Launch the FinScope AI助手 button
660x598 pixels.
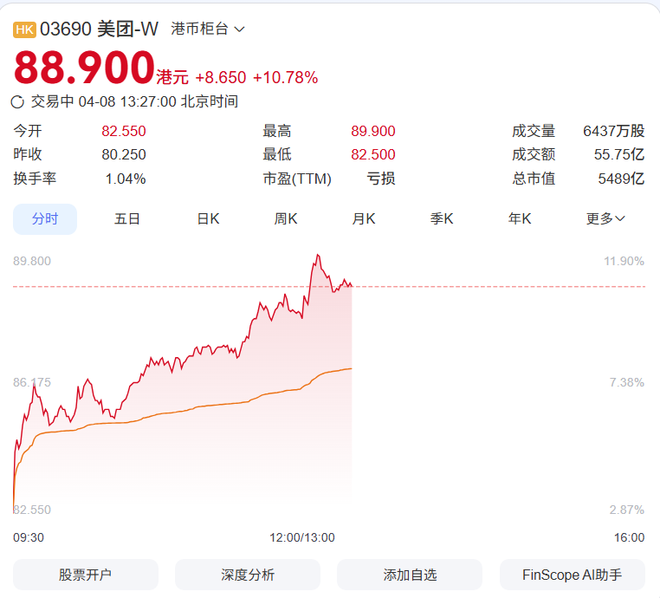click(x=572, y=574)
